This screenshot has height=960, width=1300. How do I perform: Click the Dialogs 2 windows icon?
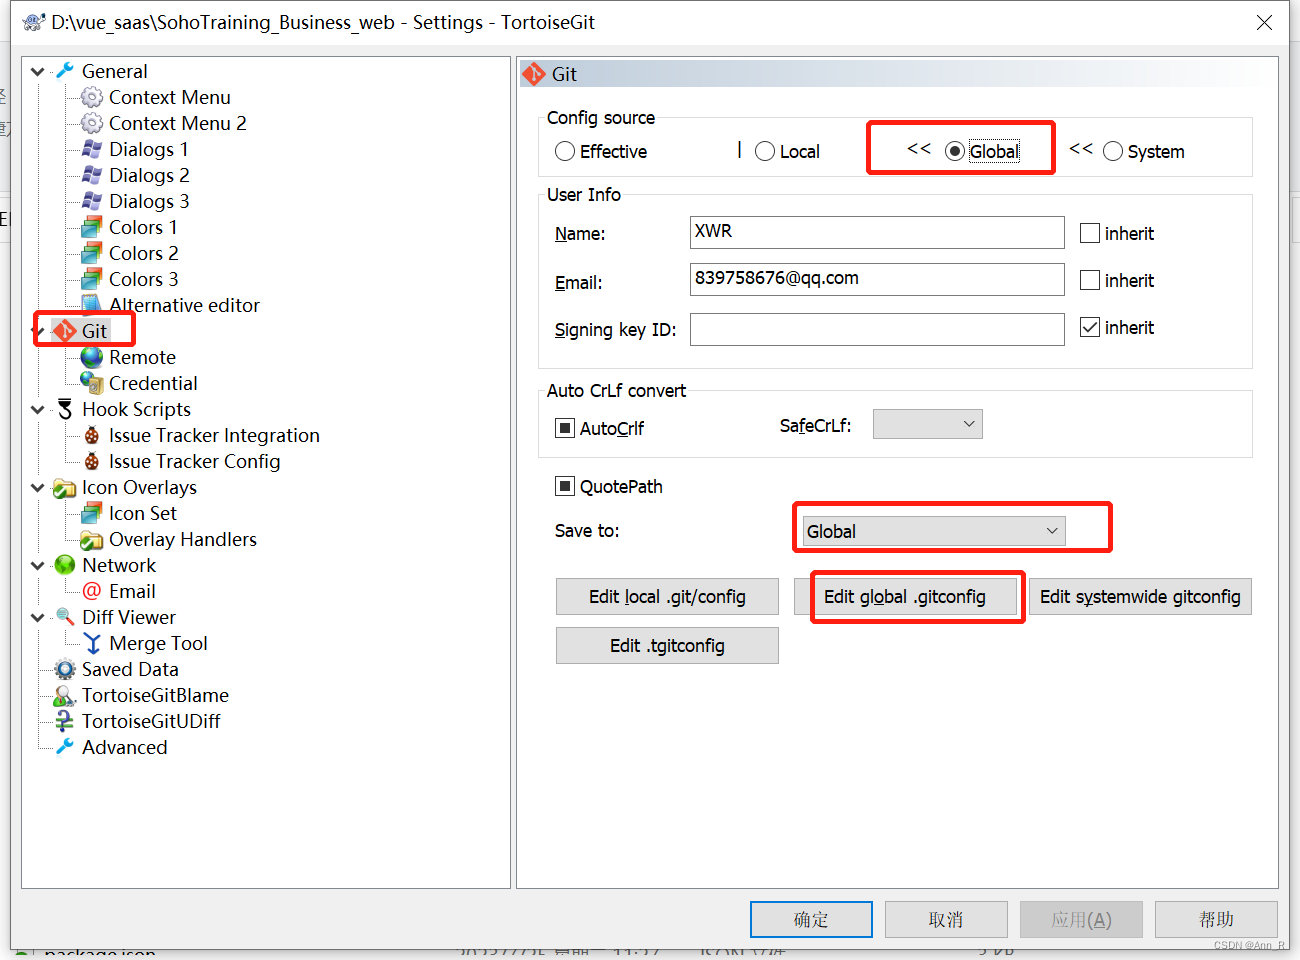pyautogui.click(x=92, y=175)
